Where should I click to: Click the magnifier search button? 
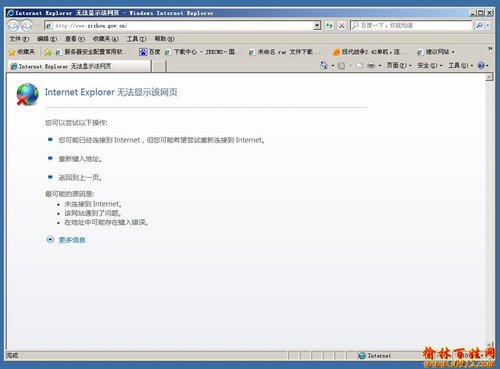pos(479,25)
